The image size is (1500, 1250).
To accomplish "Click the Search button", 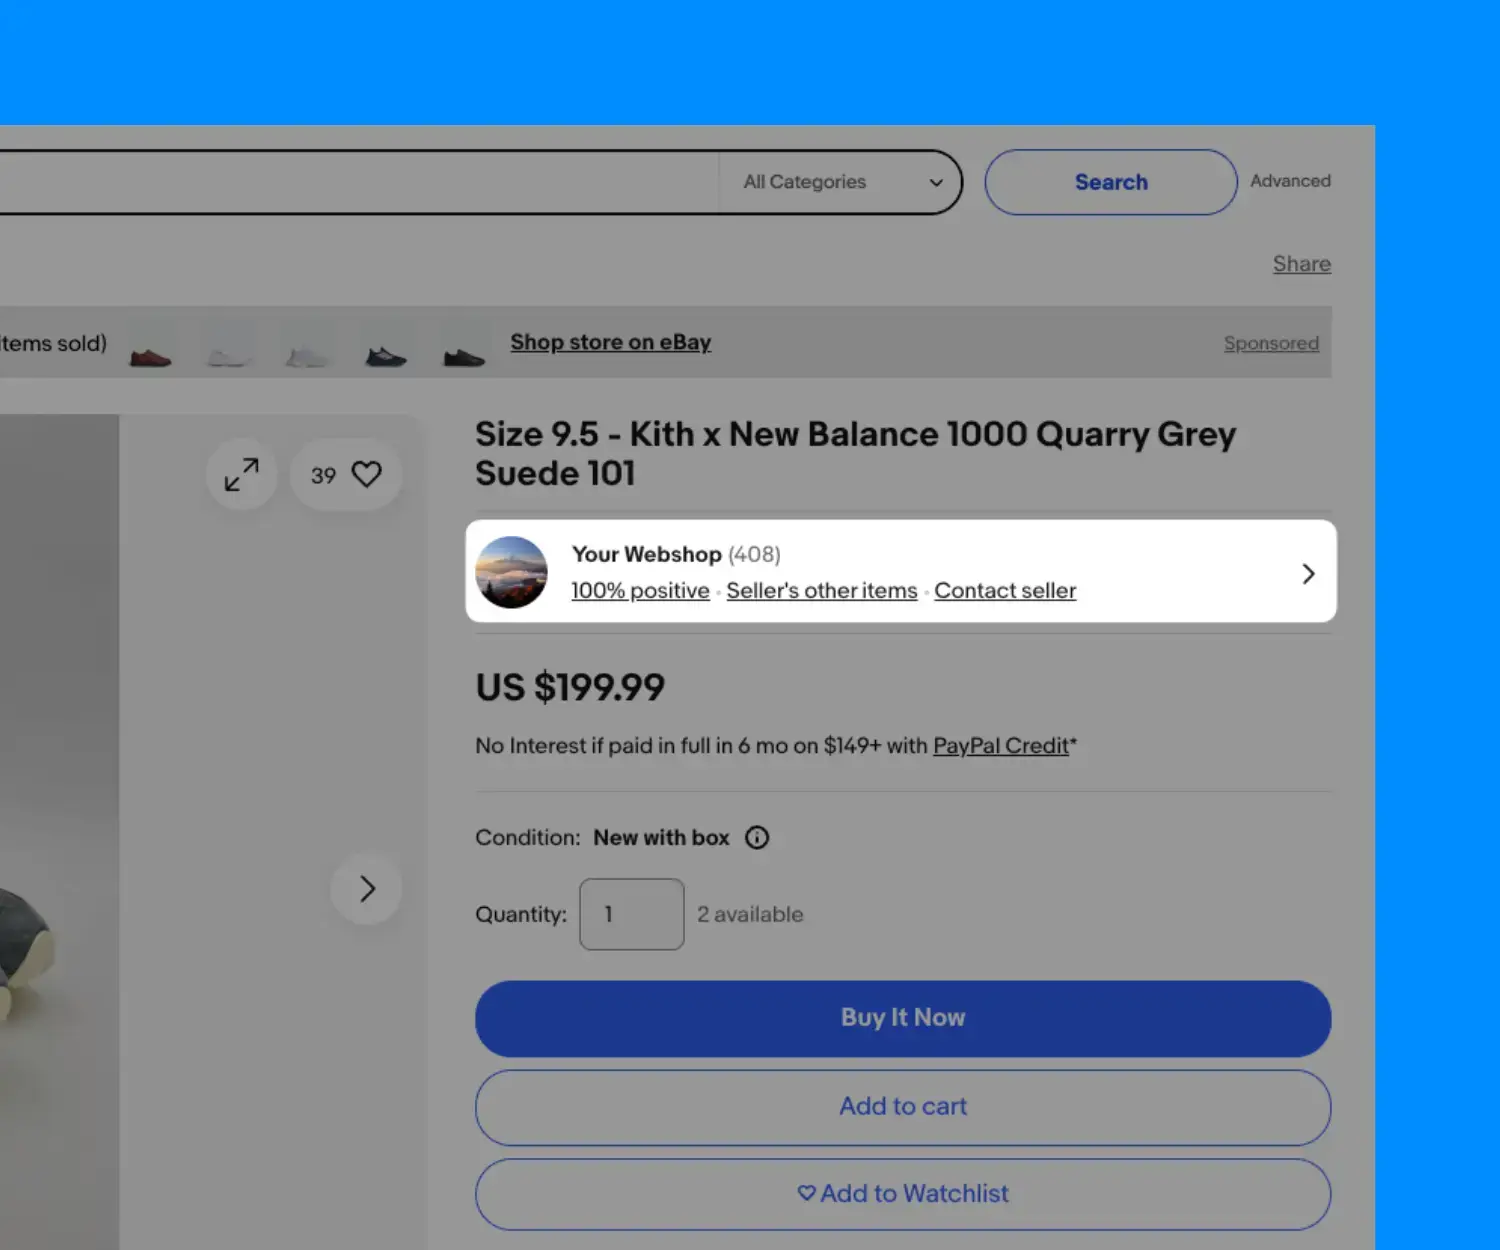I will [1111, 182].
